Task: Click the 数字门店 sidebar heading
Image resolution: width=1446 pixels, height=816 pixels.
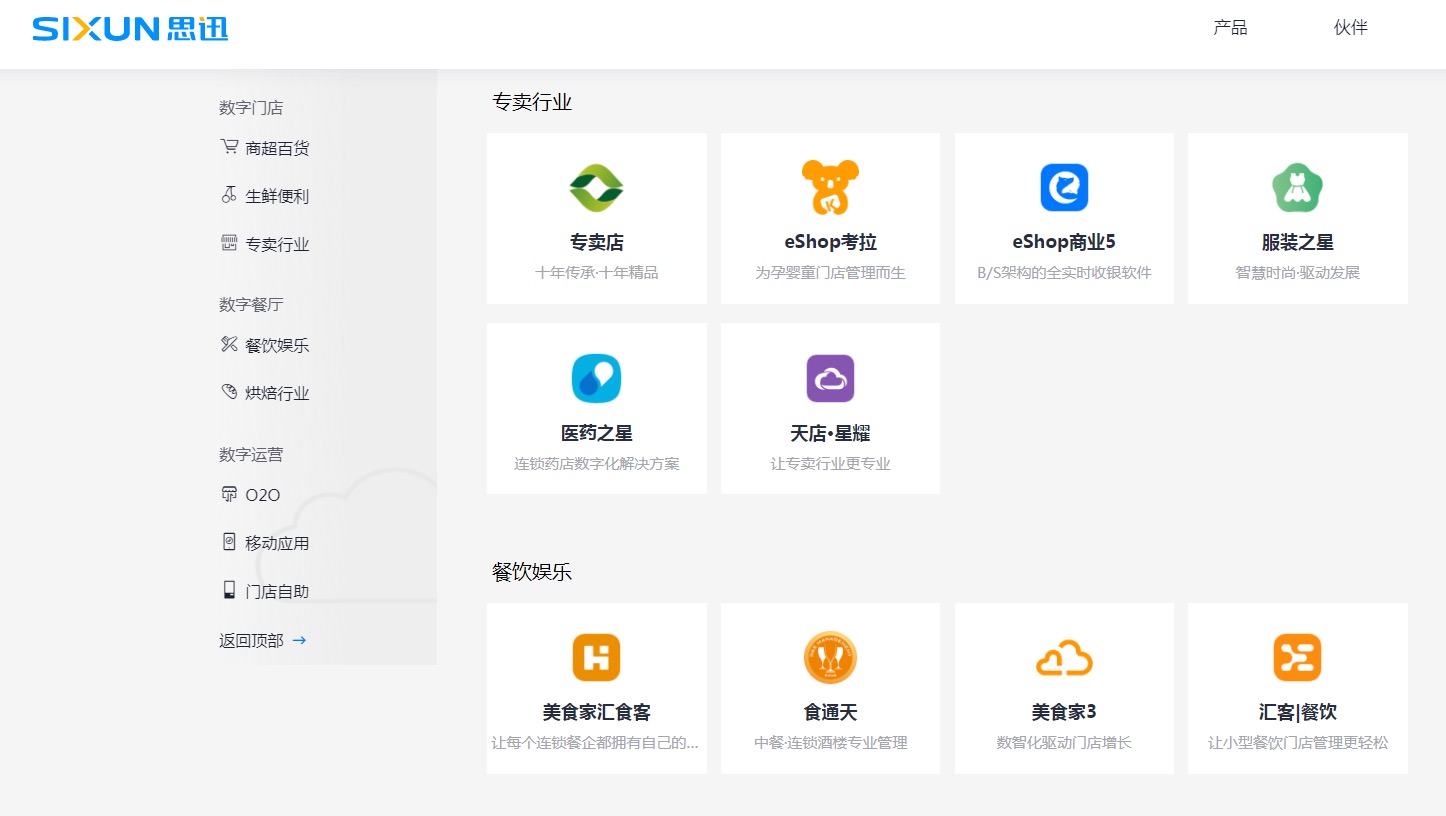Action: pyautogui.click(x=251, y=108)
